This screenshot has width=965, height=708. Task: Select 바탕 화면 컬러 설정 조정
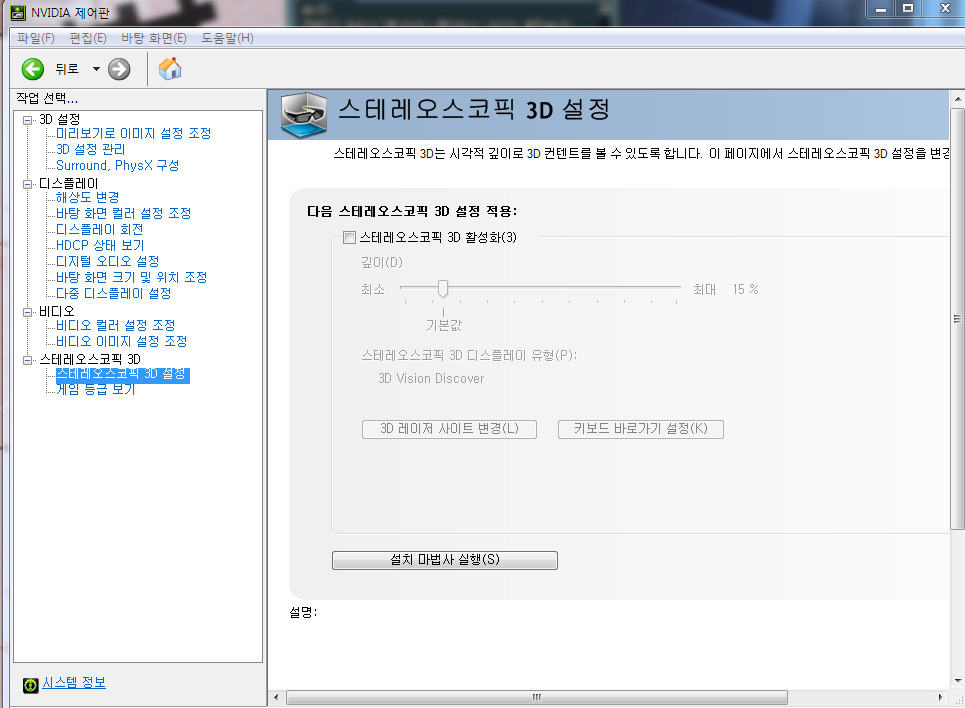[x=124, y=214]
